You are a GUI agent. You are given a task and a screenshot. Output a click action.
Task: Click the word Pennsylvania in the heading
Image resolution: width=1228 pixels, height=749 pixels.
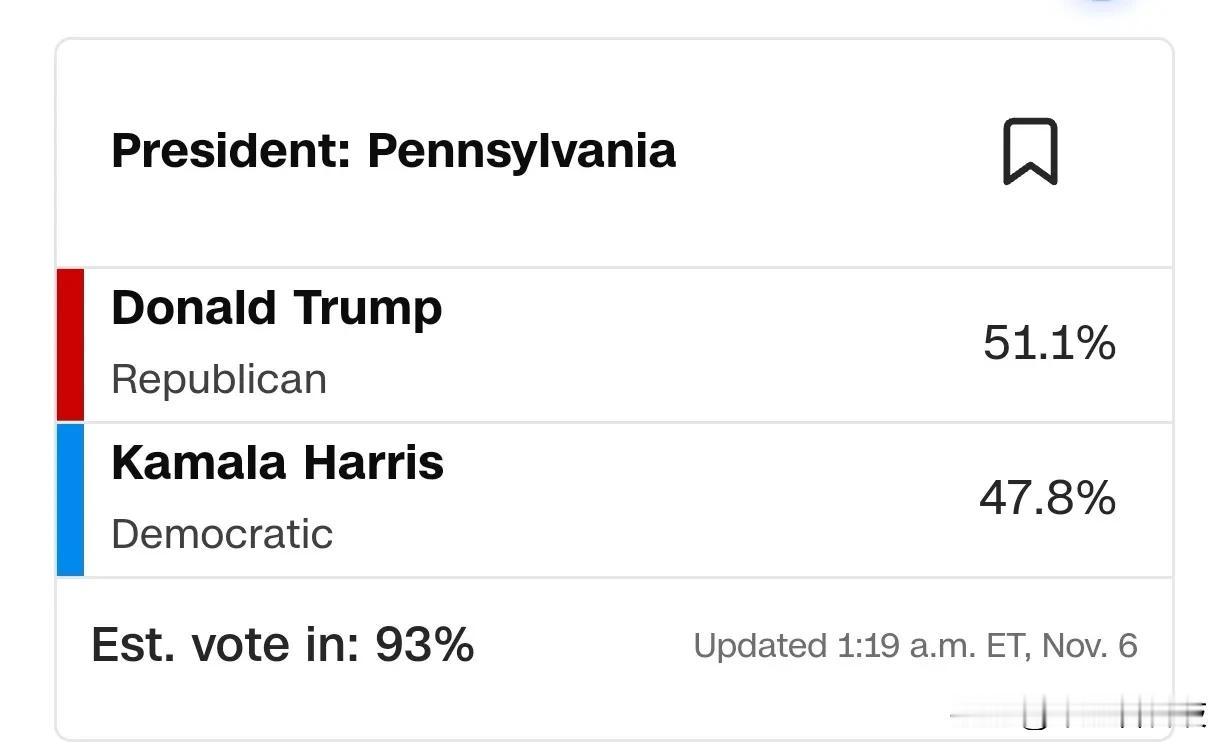point(522,153)
